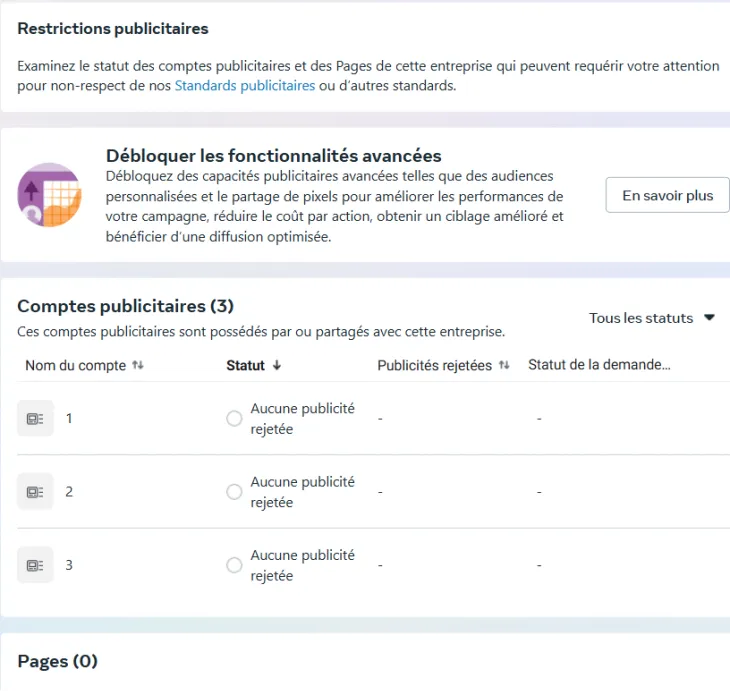
Task: Select status circle for account 1
Action: (x=234, y=419)
